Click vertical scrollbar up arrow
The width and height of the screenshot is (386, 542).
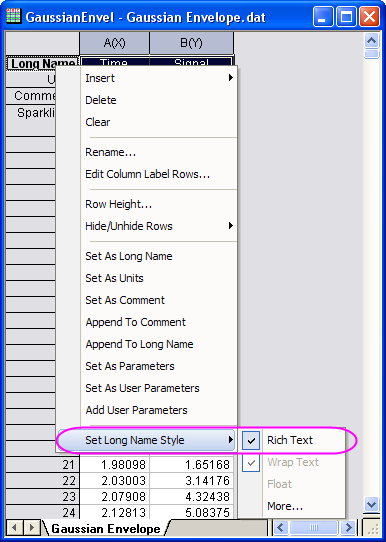click(371, 41)
